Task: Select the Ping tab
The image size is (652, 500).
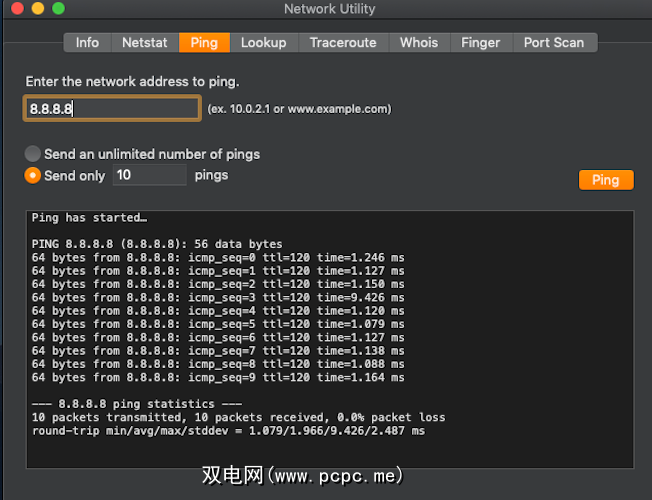Action: 204,42
